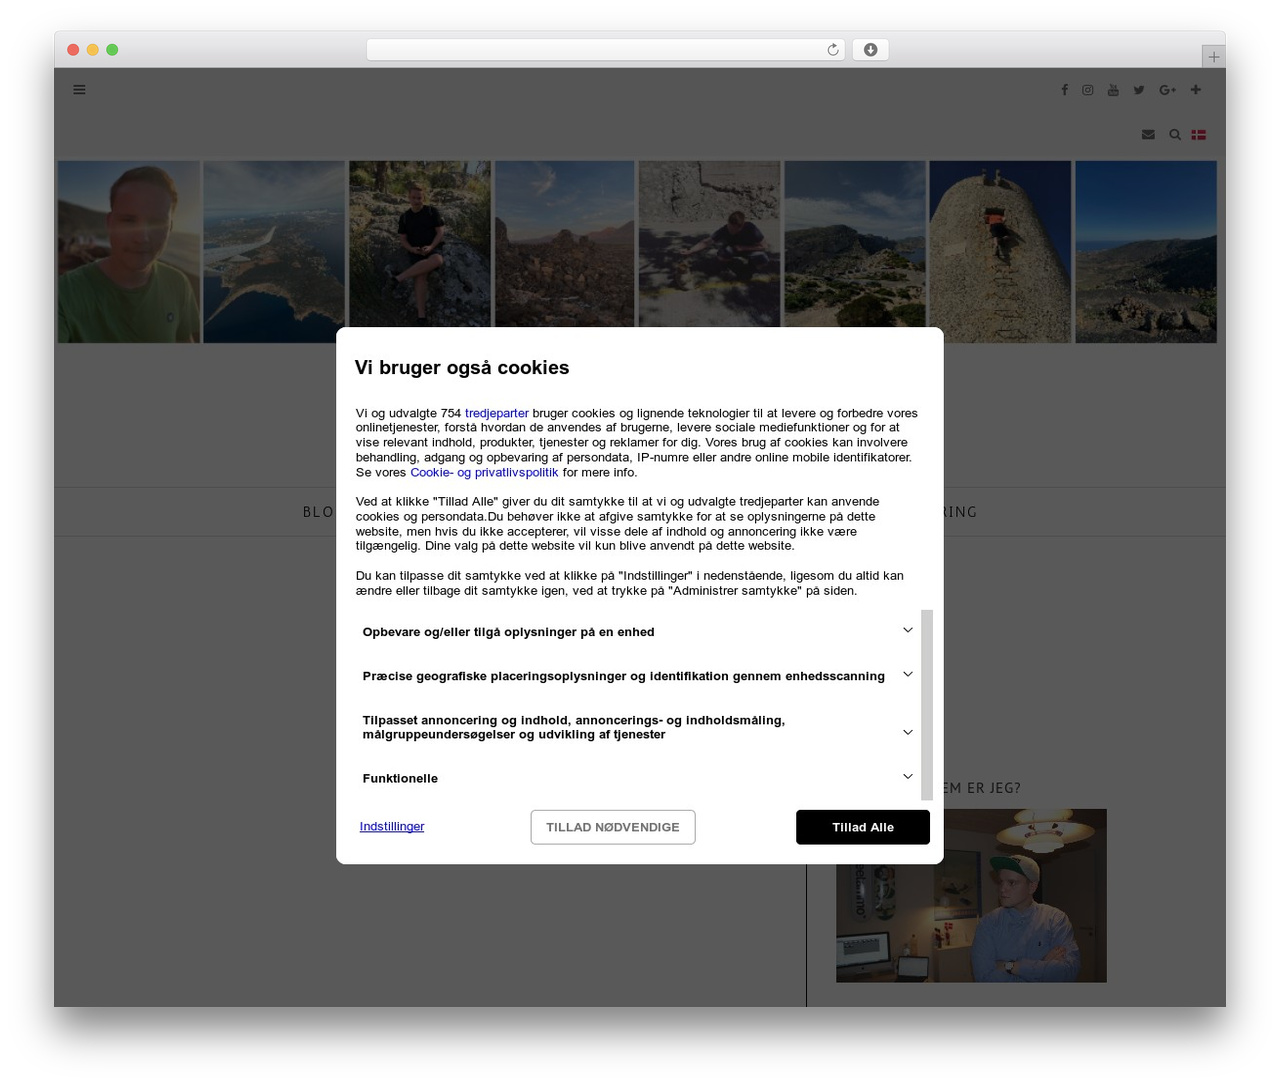Open the smiling man portrait thumbnail

point(129,252)
